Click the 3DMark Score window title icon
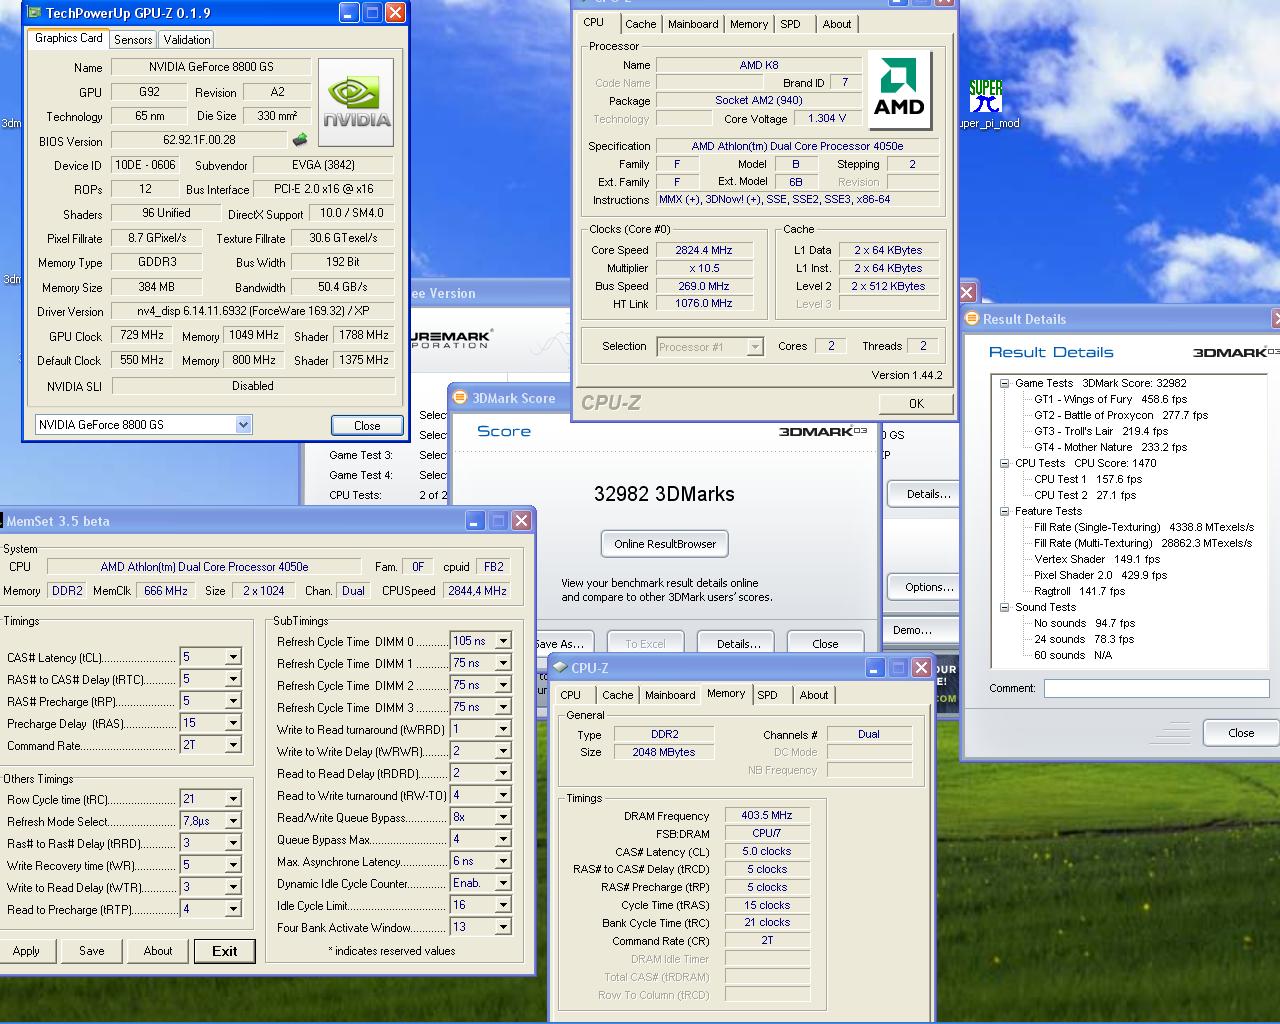Viewport: 1280px width, 1024px height. coord(460,398)
